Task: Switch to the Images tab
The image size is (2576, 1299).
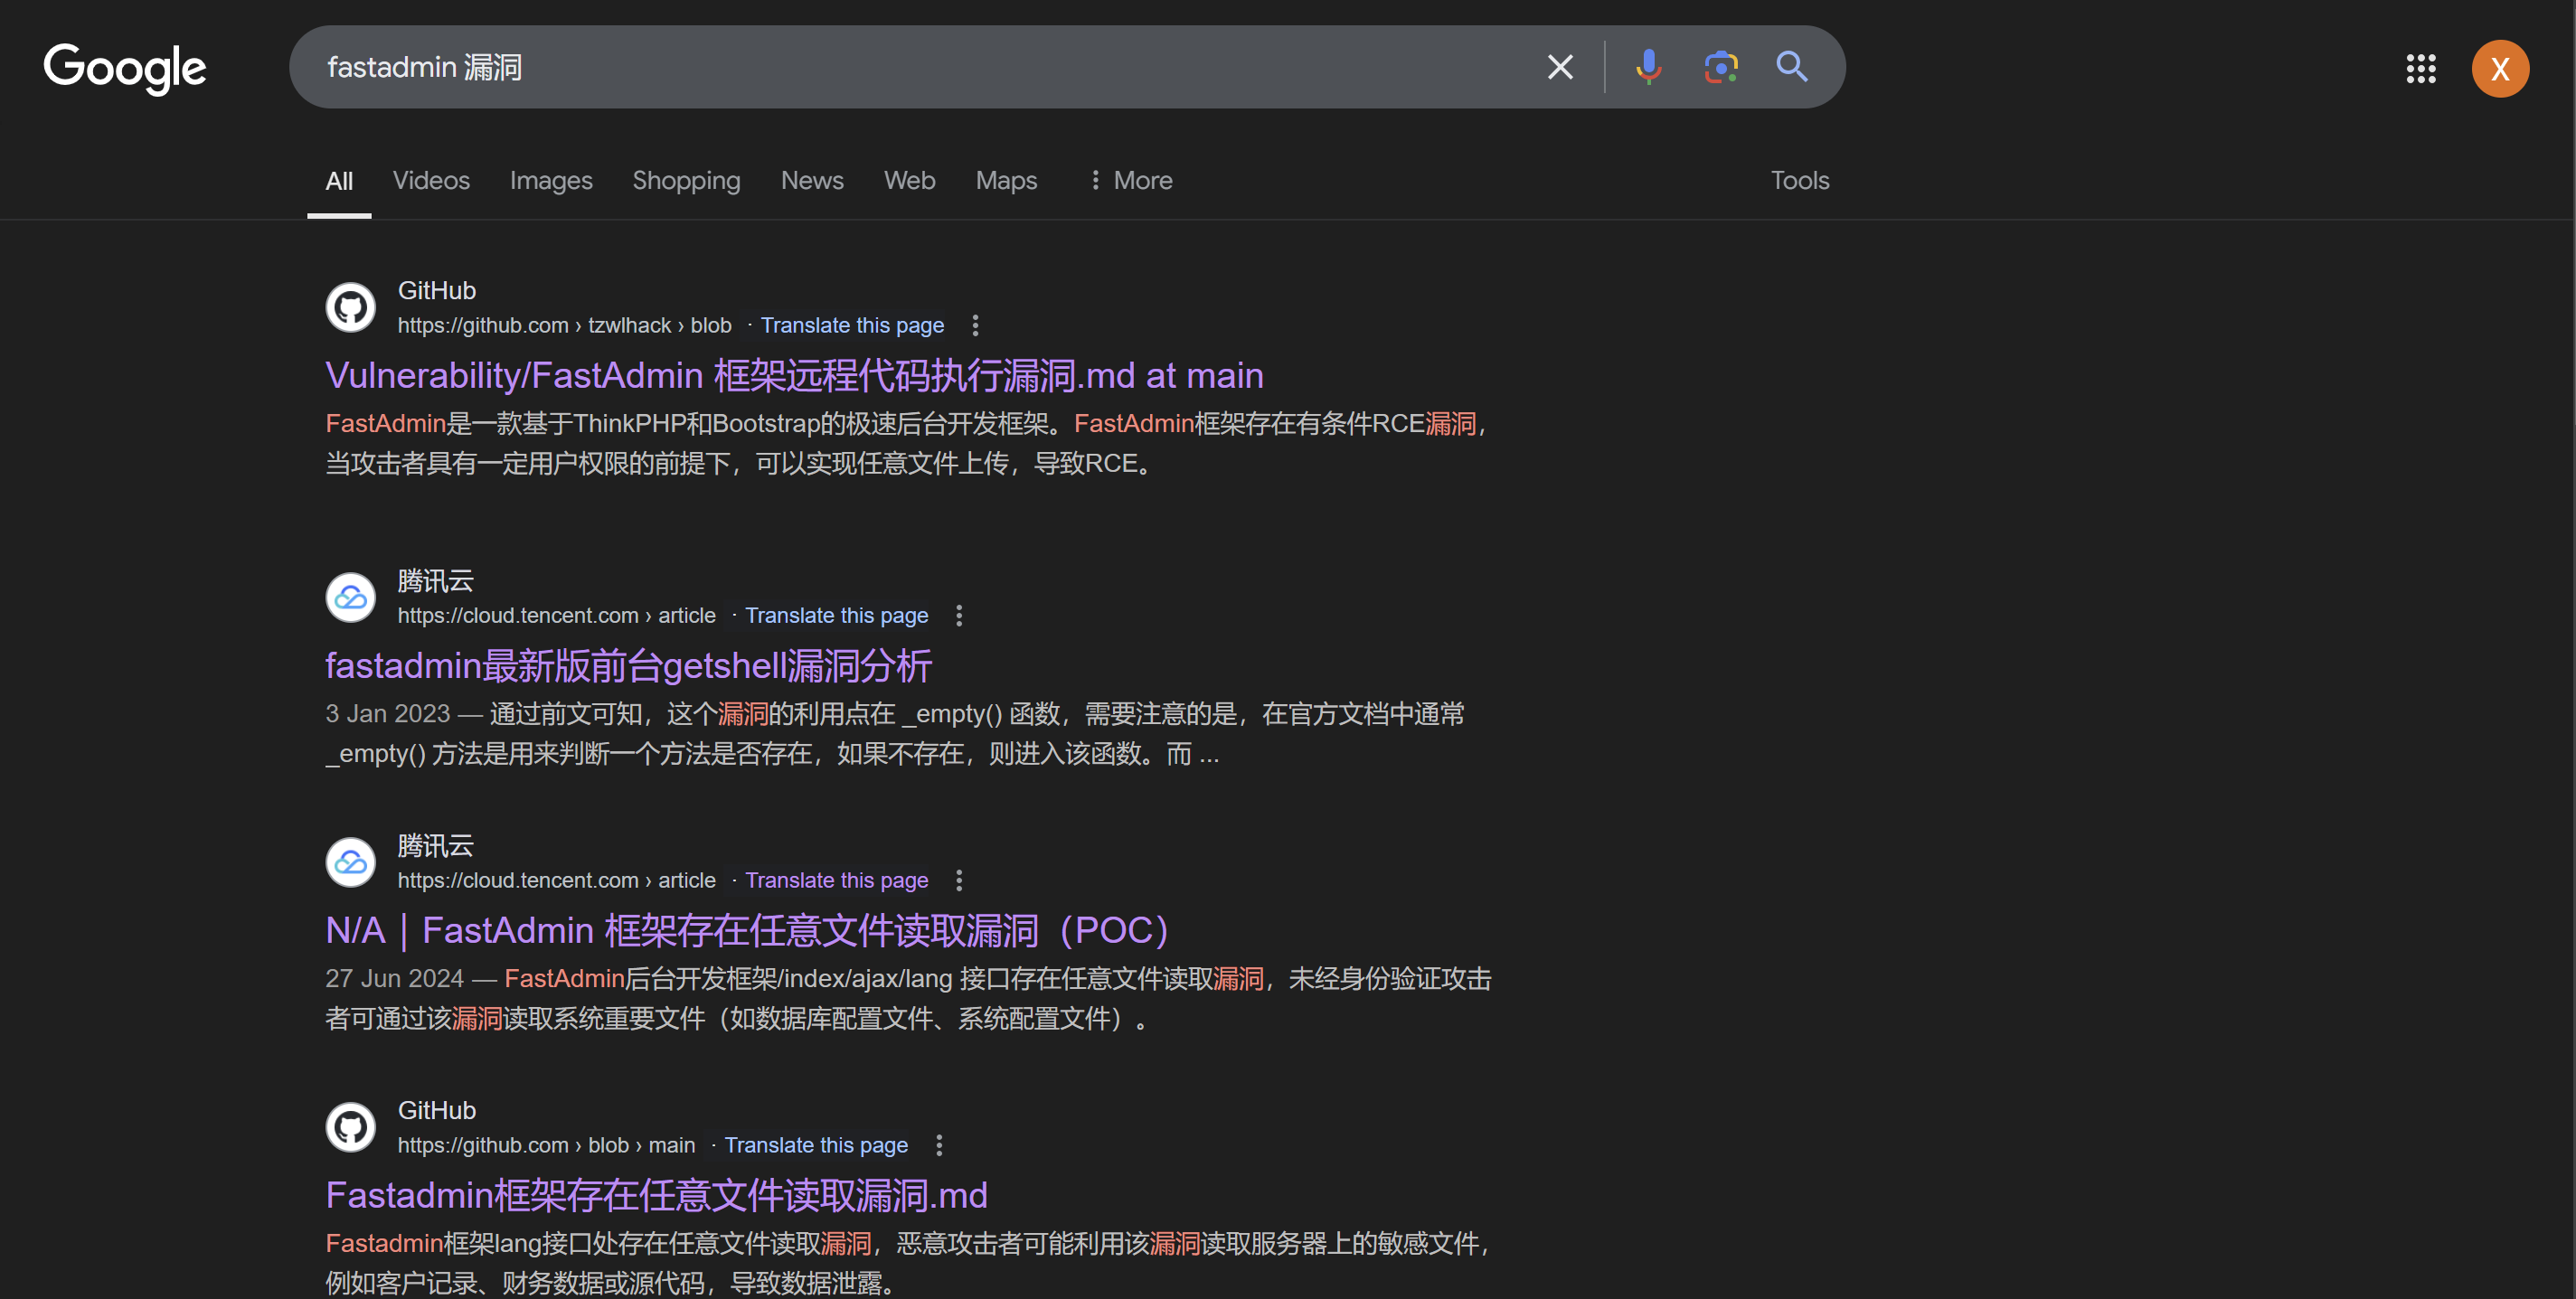Action: [x=551, y=180]
